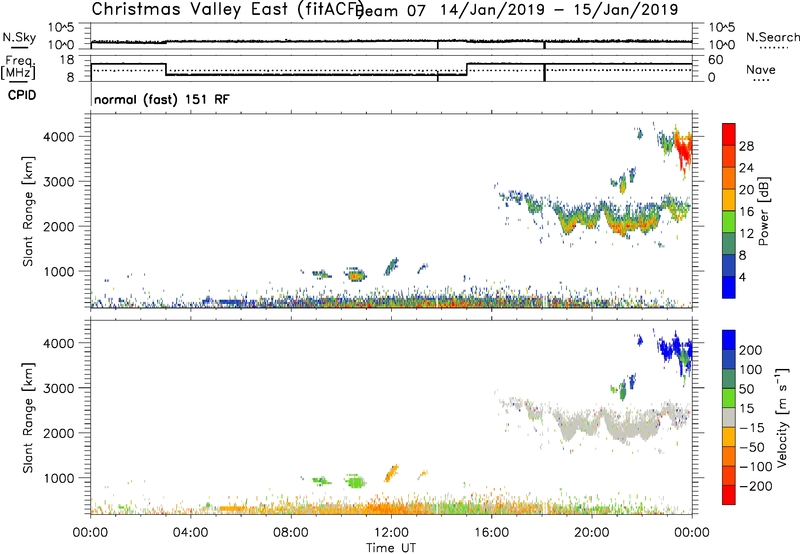
Task: Click the red high-power echo patch near 4000 km
Action: coord(683,150)
